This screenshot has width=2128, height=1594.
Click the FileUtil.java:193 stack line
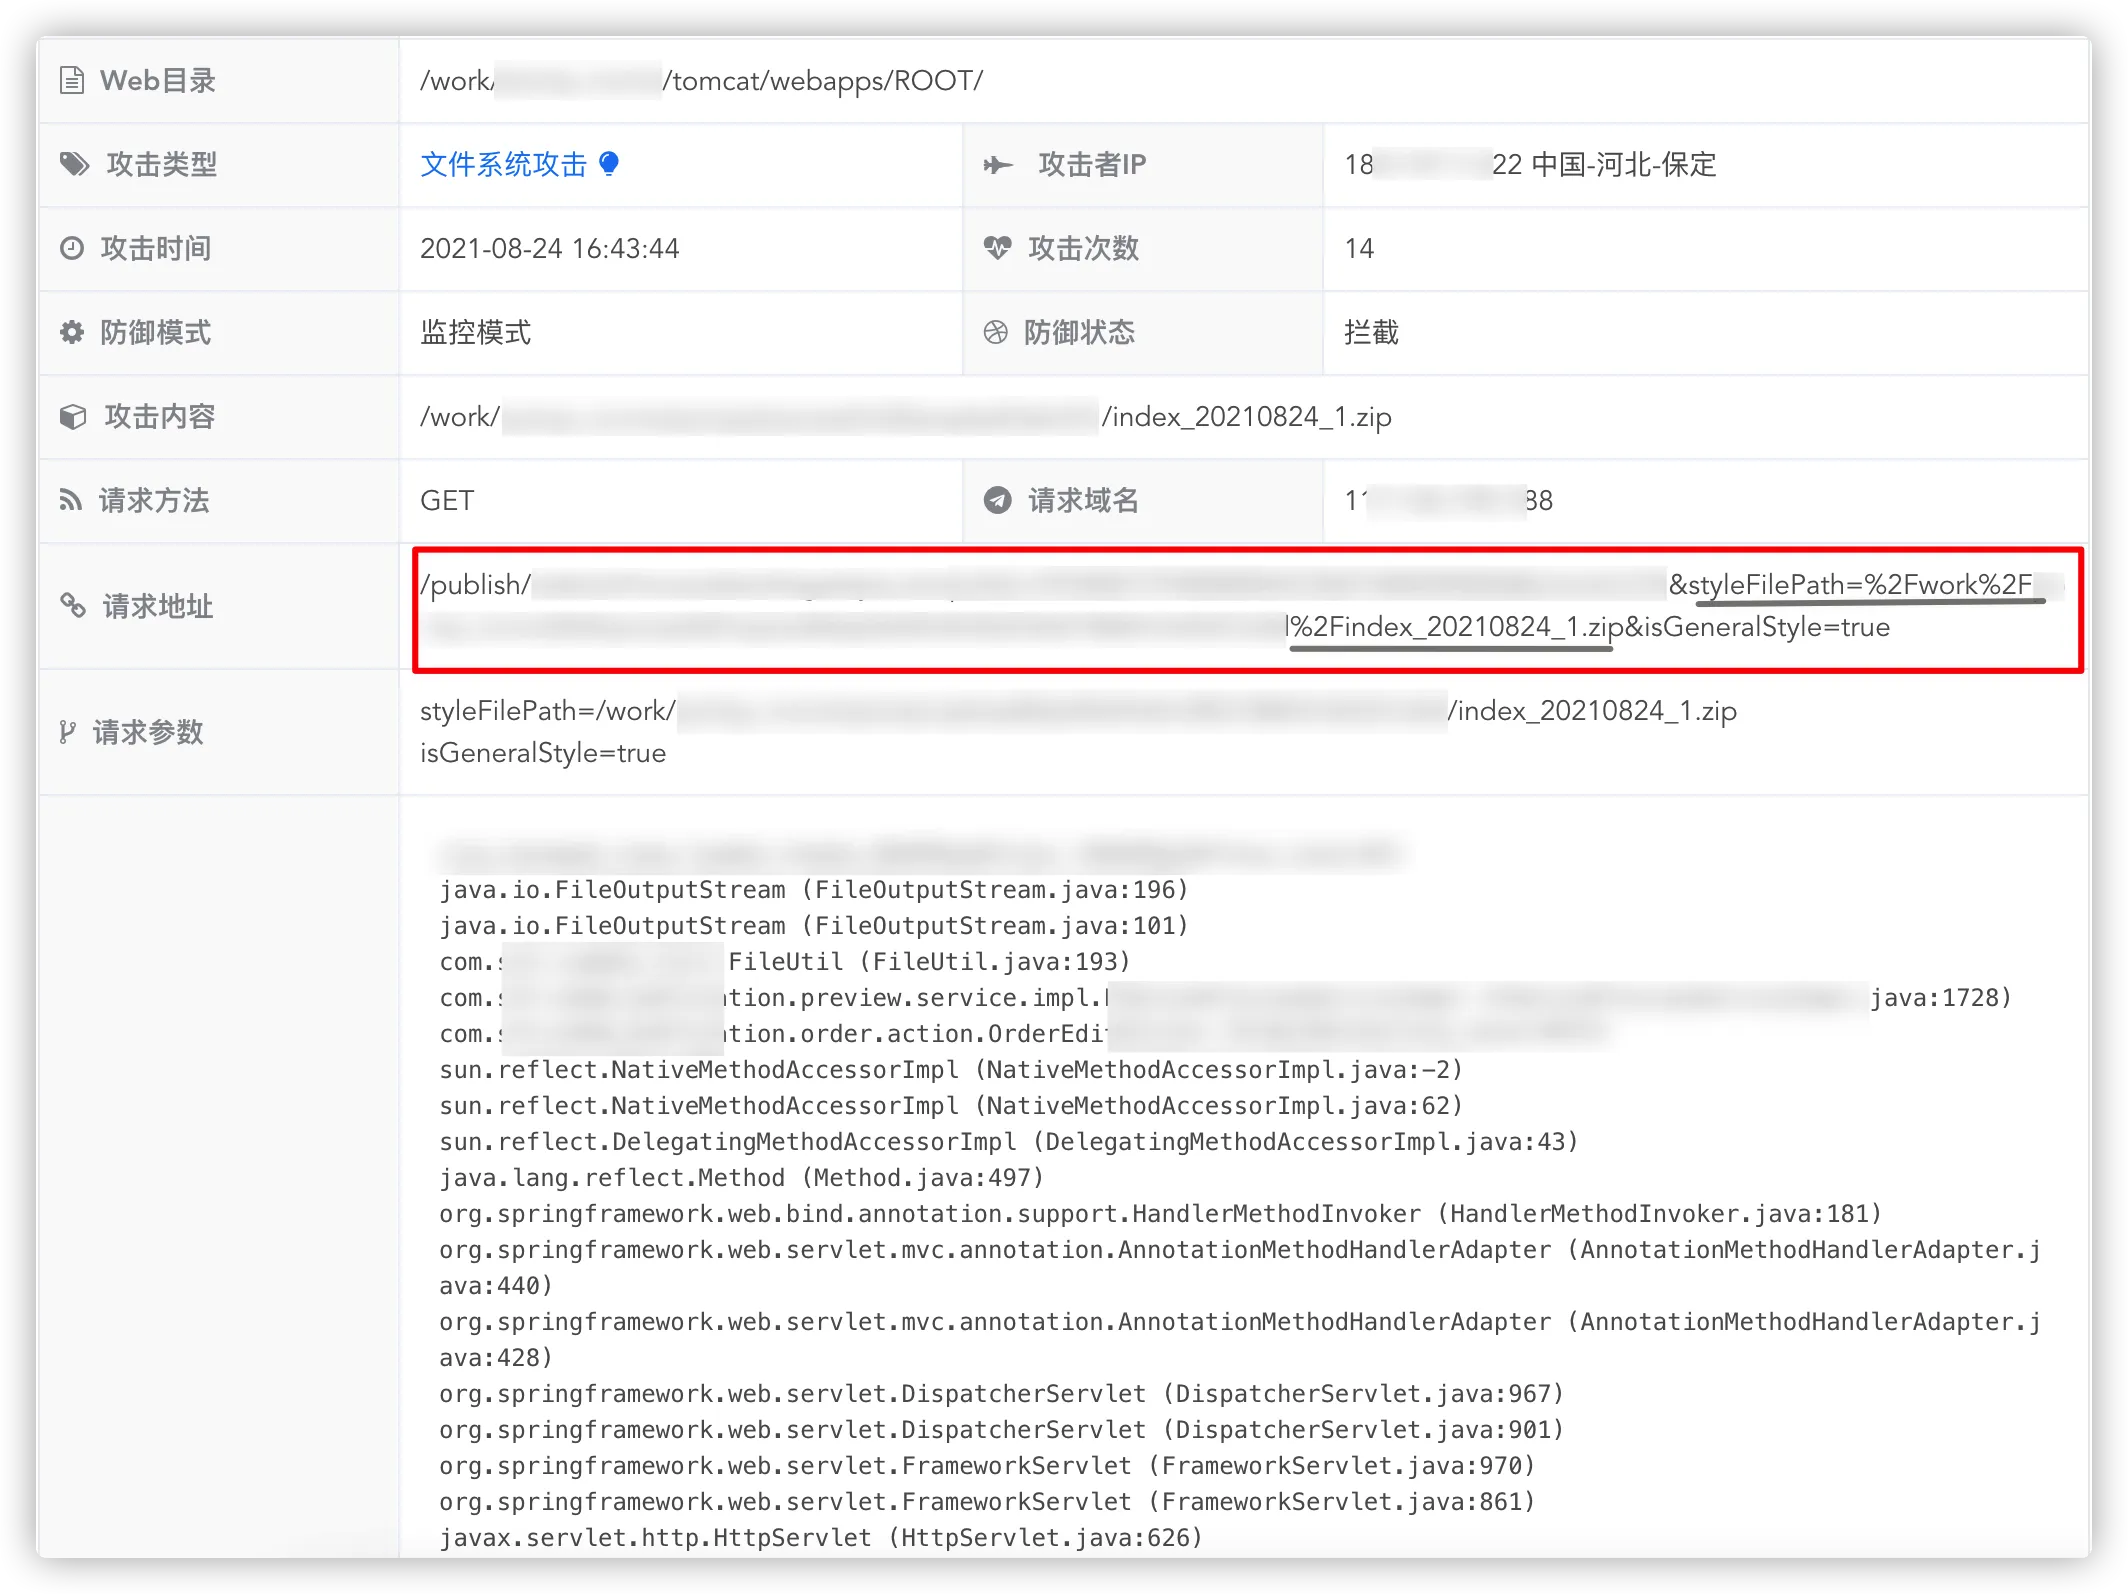click(785, 961)
